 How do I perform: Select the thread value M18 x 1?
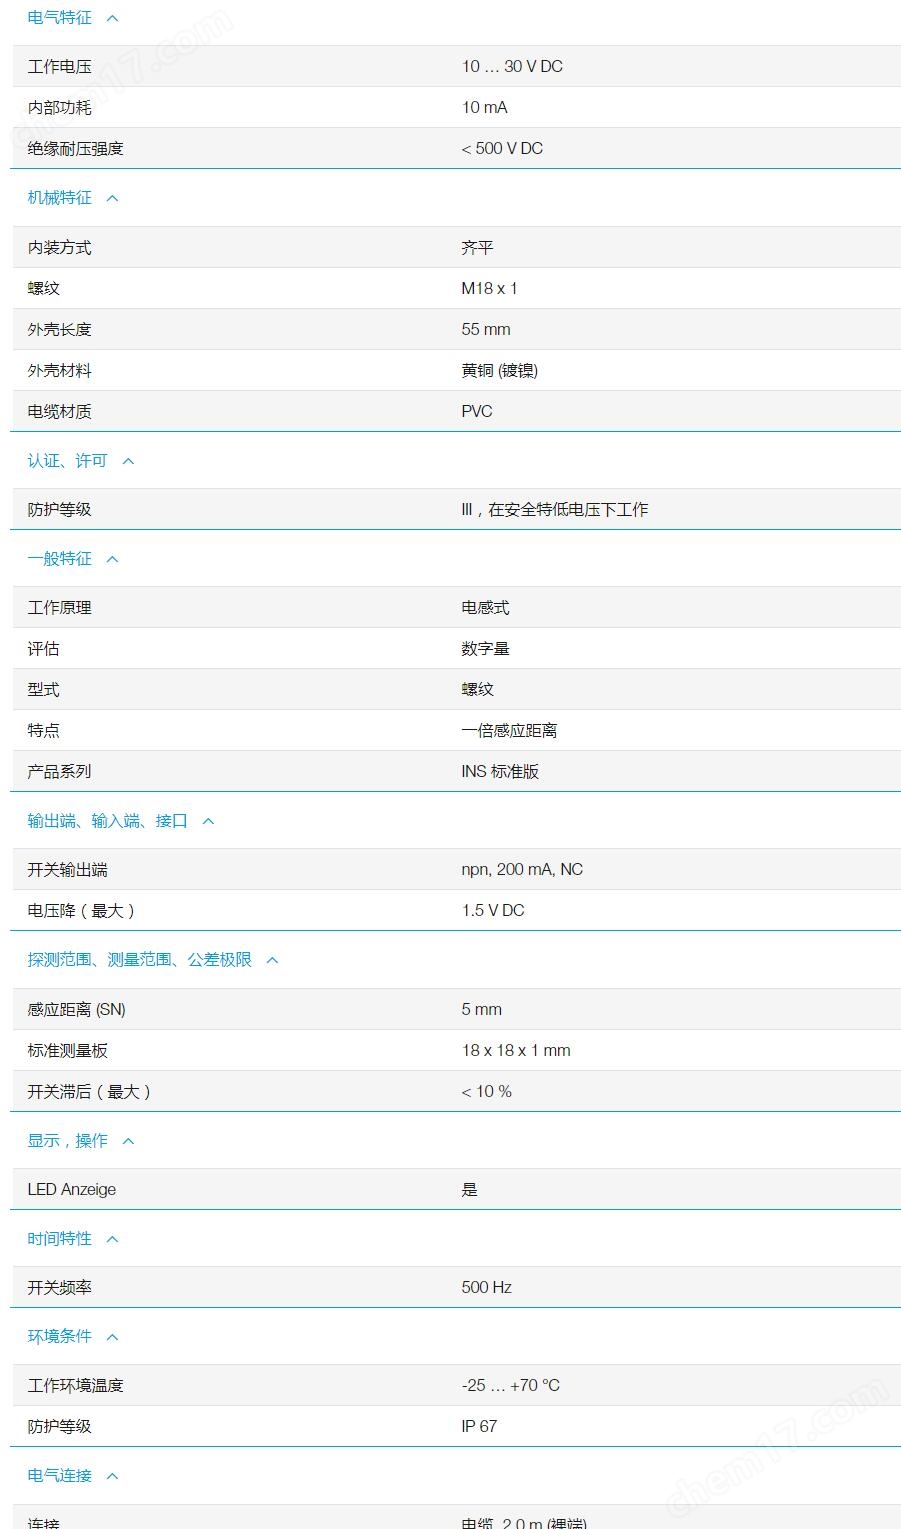[489, 289]
